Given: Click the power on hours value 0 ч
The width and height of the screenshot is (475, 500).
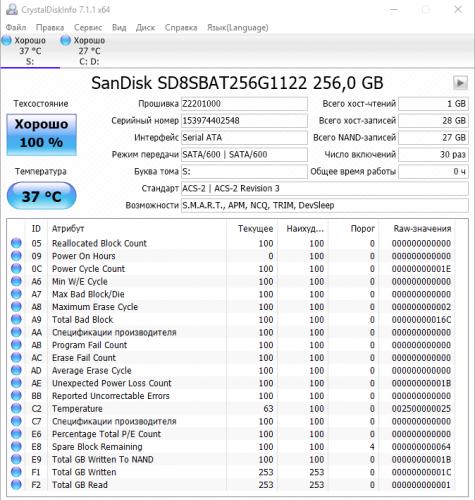Looking at the screenshot, I should pos(433,172).
